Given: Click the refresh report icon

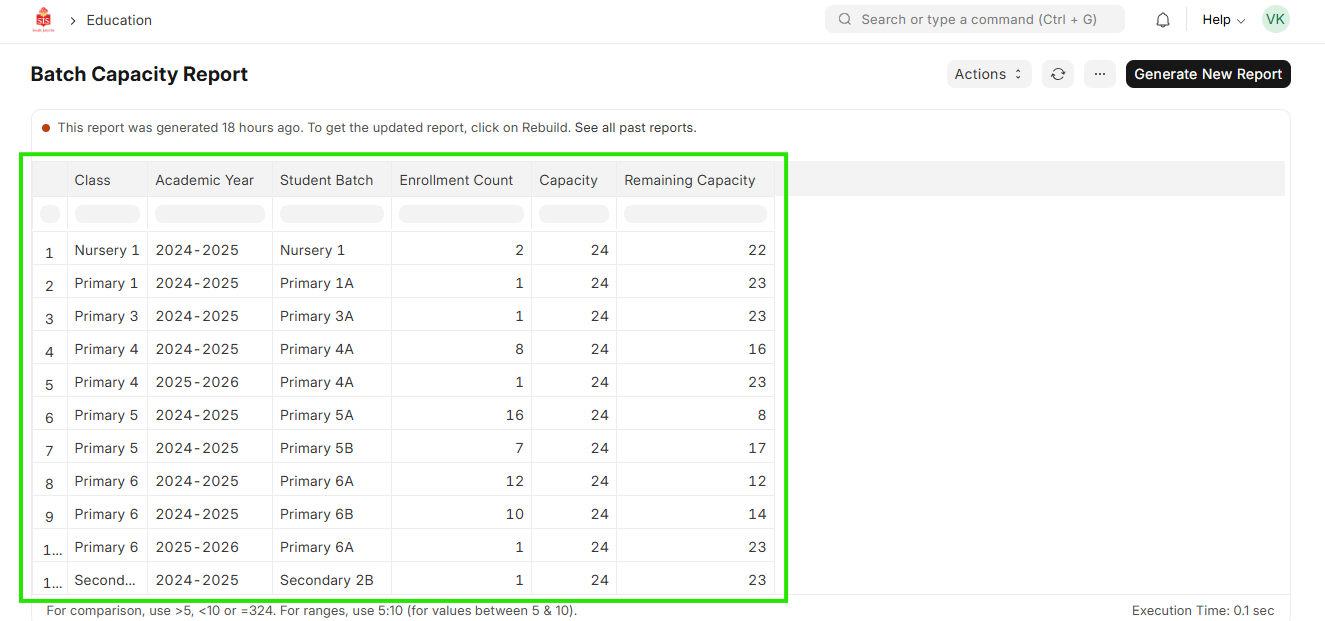Looking at the screenshot, I should pyautogui.click(x=1058, y=74).
